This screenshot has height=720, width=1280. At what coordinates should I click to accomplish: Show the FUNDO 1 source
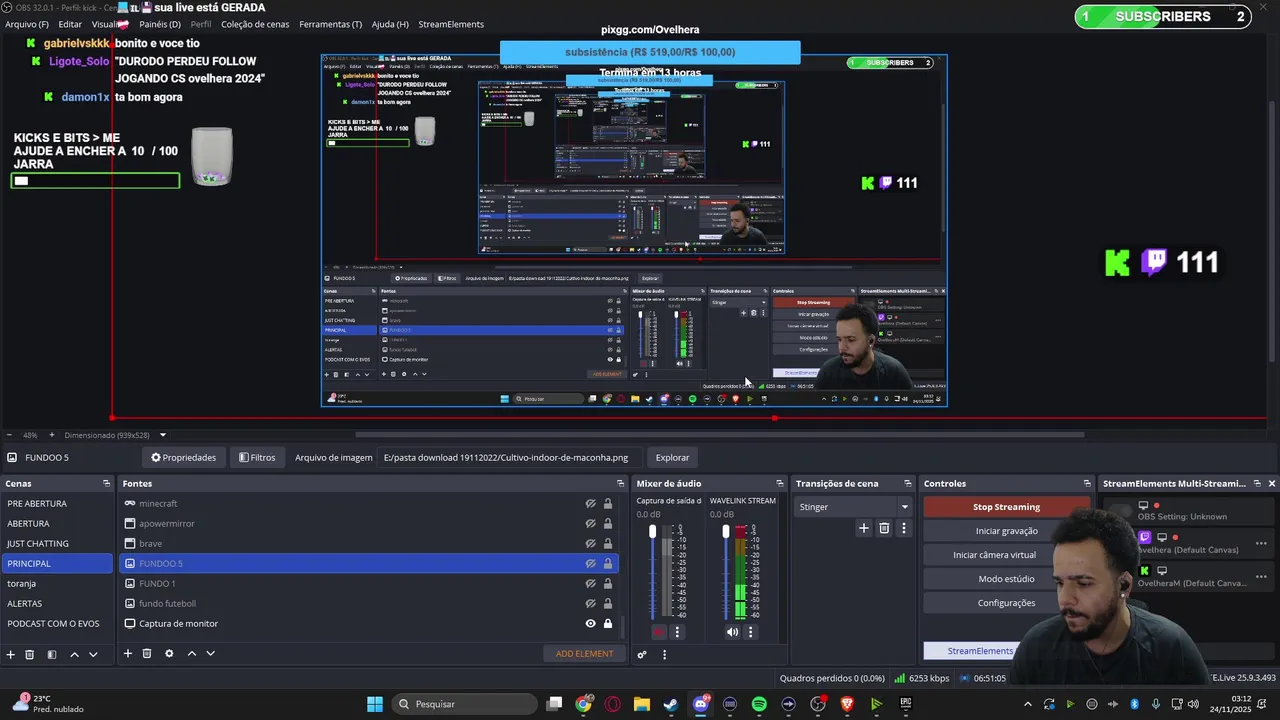point(590,584)
